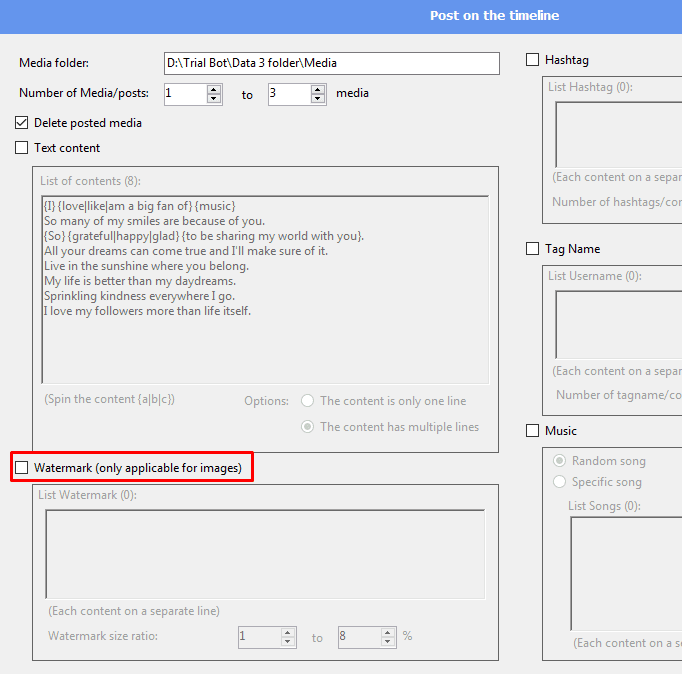Viewport: 682px width, 674px height.
Task: Enable the Watermark checkbox
Action: pyautogui.click(x=22, y=467)
